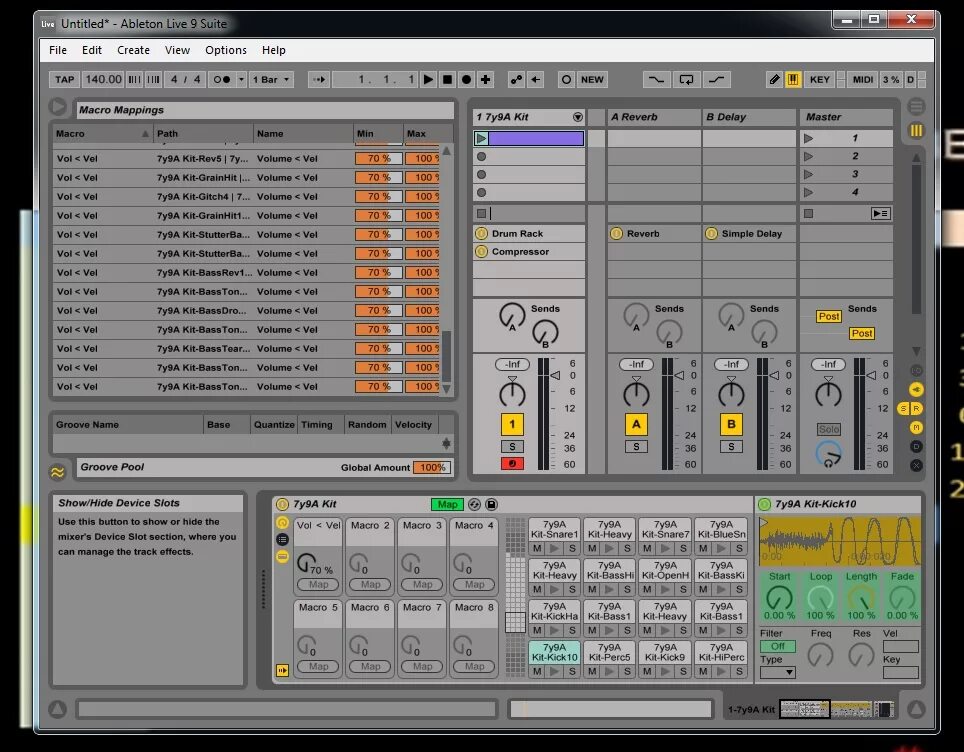964x752 pixels.
Task: Click the green Map button on the drum rack
Action: [448, 504]
